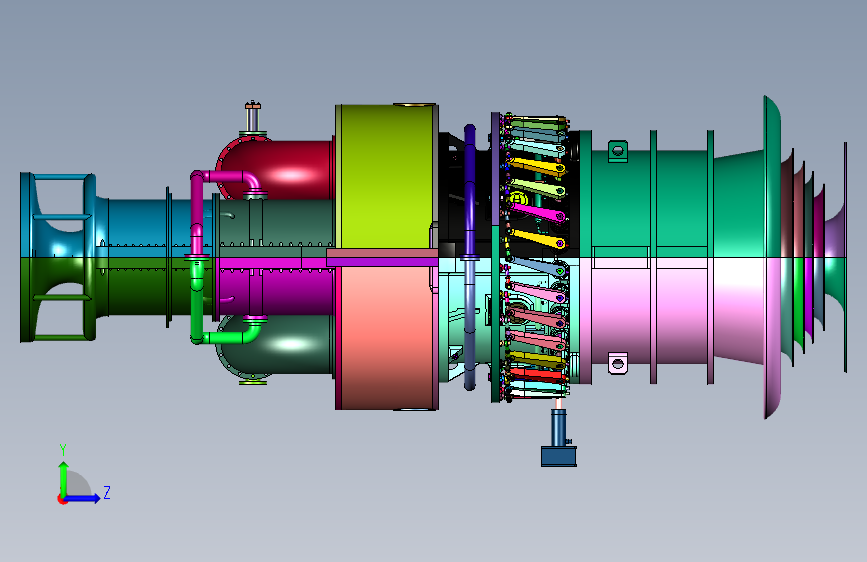Pick the lifting lug on the green upper casing

(618, 151)
